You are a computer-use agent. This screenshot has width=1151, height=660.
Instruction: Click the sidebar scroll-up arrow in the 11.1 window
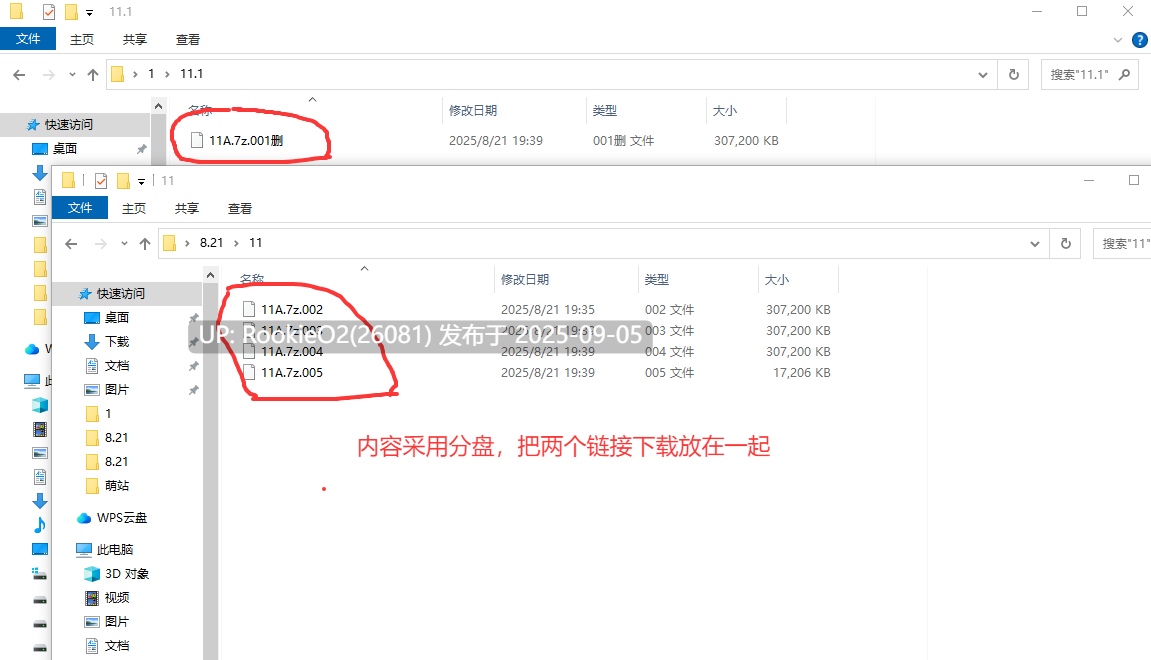159,106
